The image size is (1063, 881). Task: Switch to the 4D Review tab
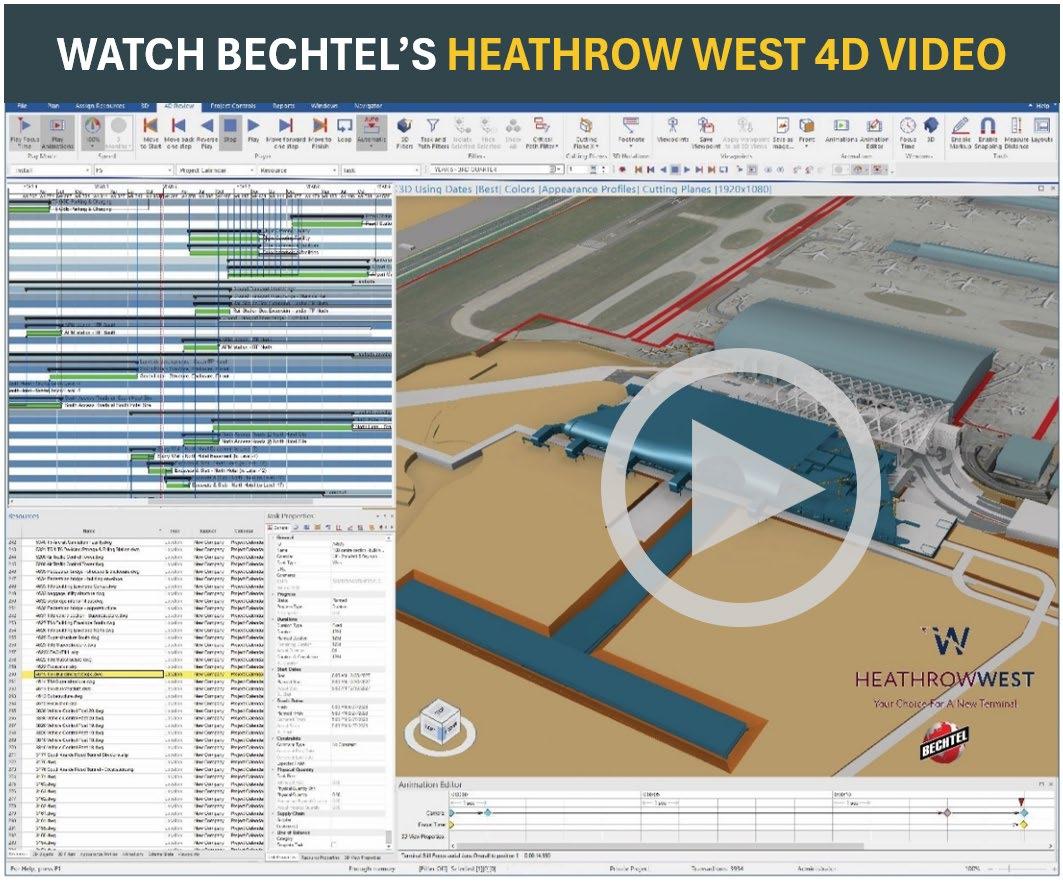coord(179,106)
